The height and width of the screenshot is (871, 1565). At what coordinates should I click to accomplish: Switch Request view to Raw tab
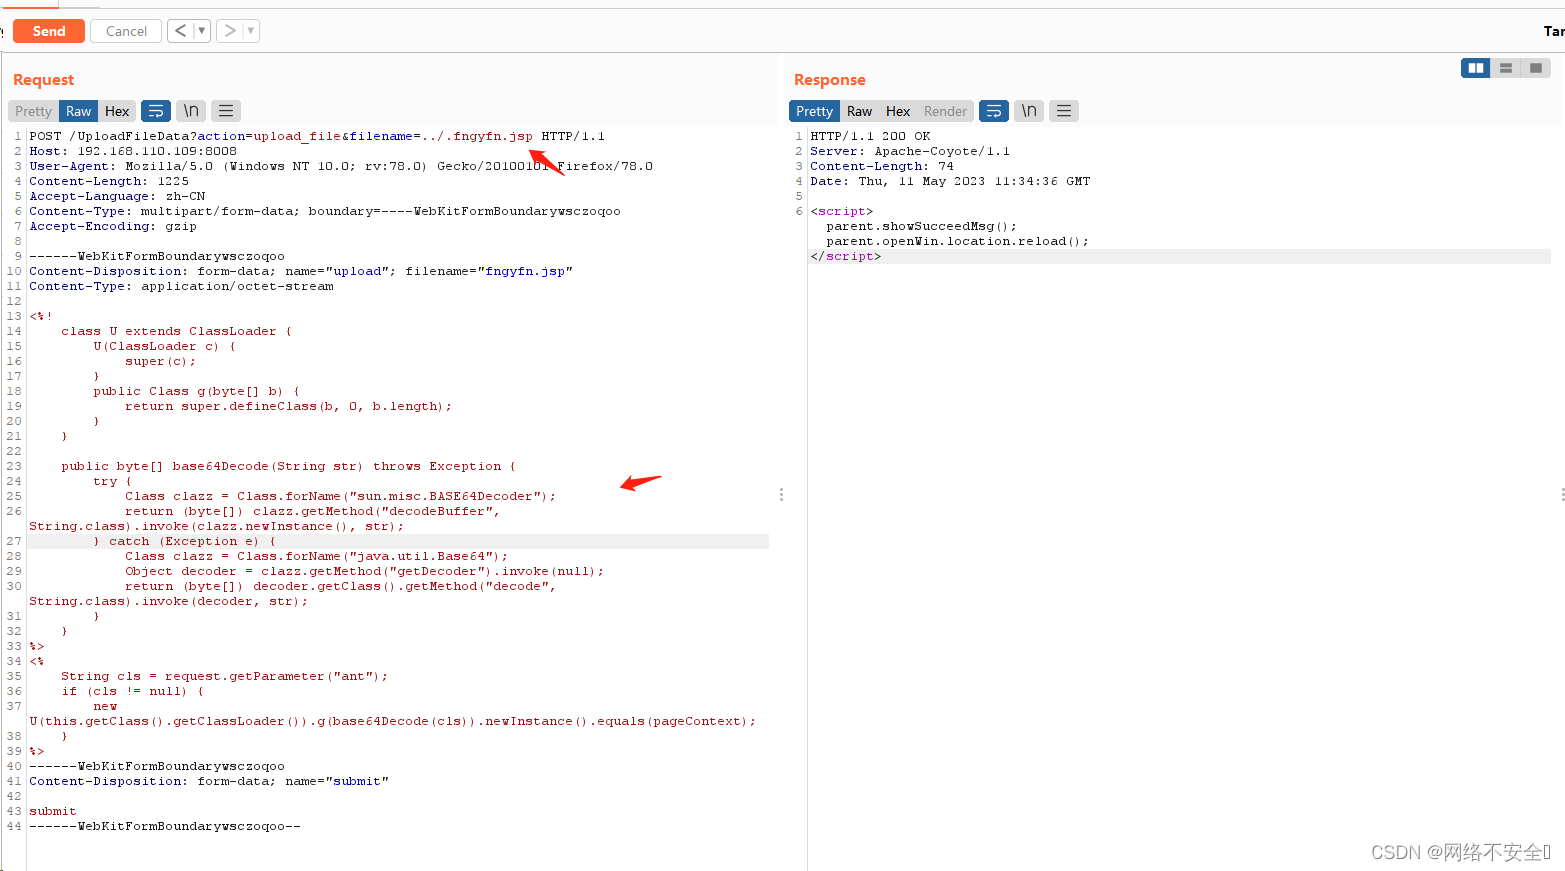pyautogui.click(x=79, y=111)
